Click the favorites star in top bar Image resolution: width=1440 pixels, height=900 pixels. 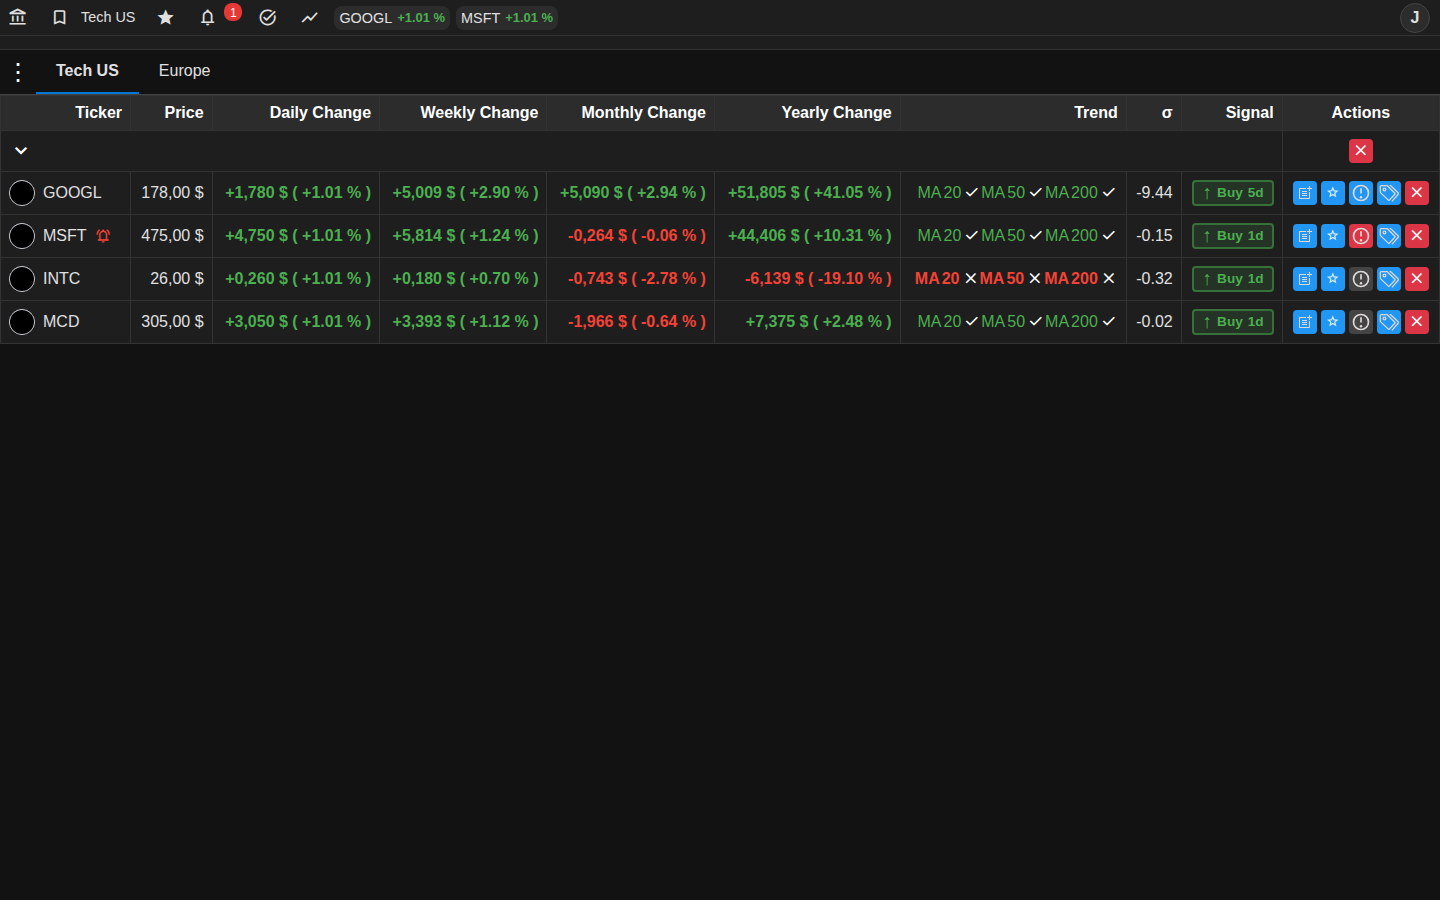coord(166,17)
